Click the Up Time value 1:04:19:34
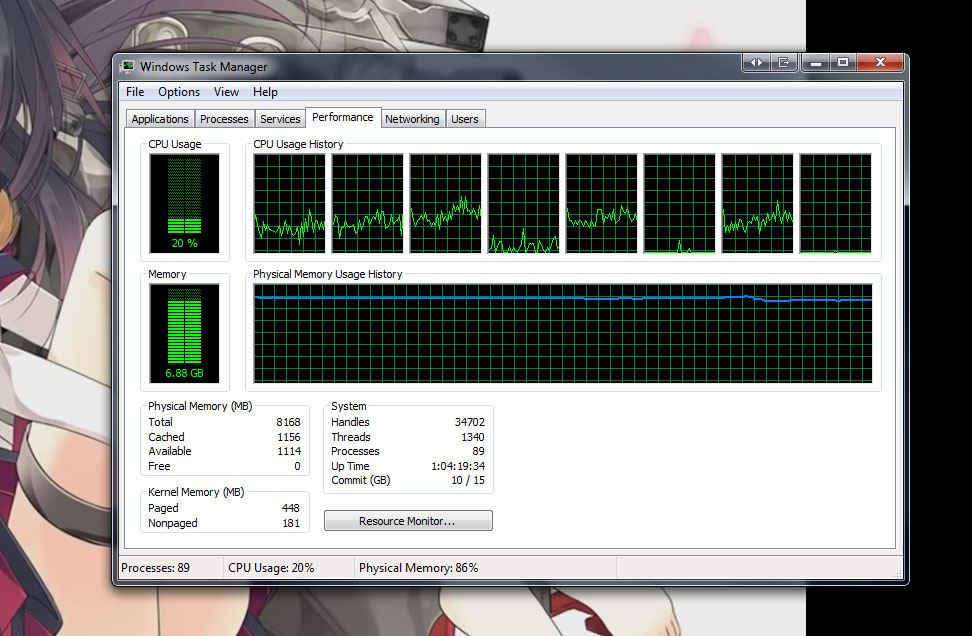Screen dimensions: 972x636 (x=458, y=466)
